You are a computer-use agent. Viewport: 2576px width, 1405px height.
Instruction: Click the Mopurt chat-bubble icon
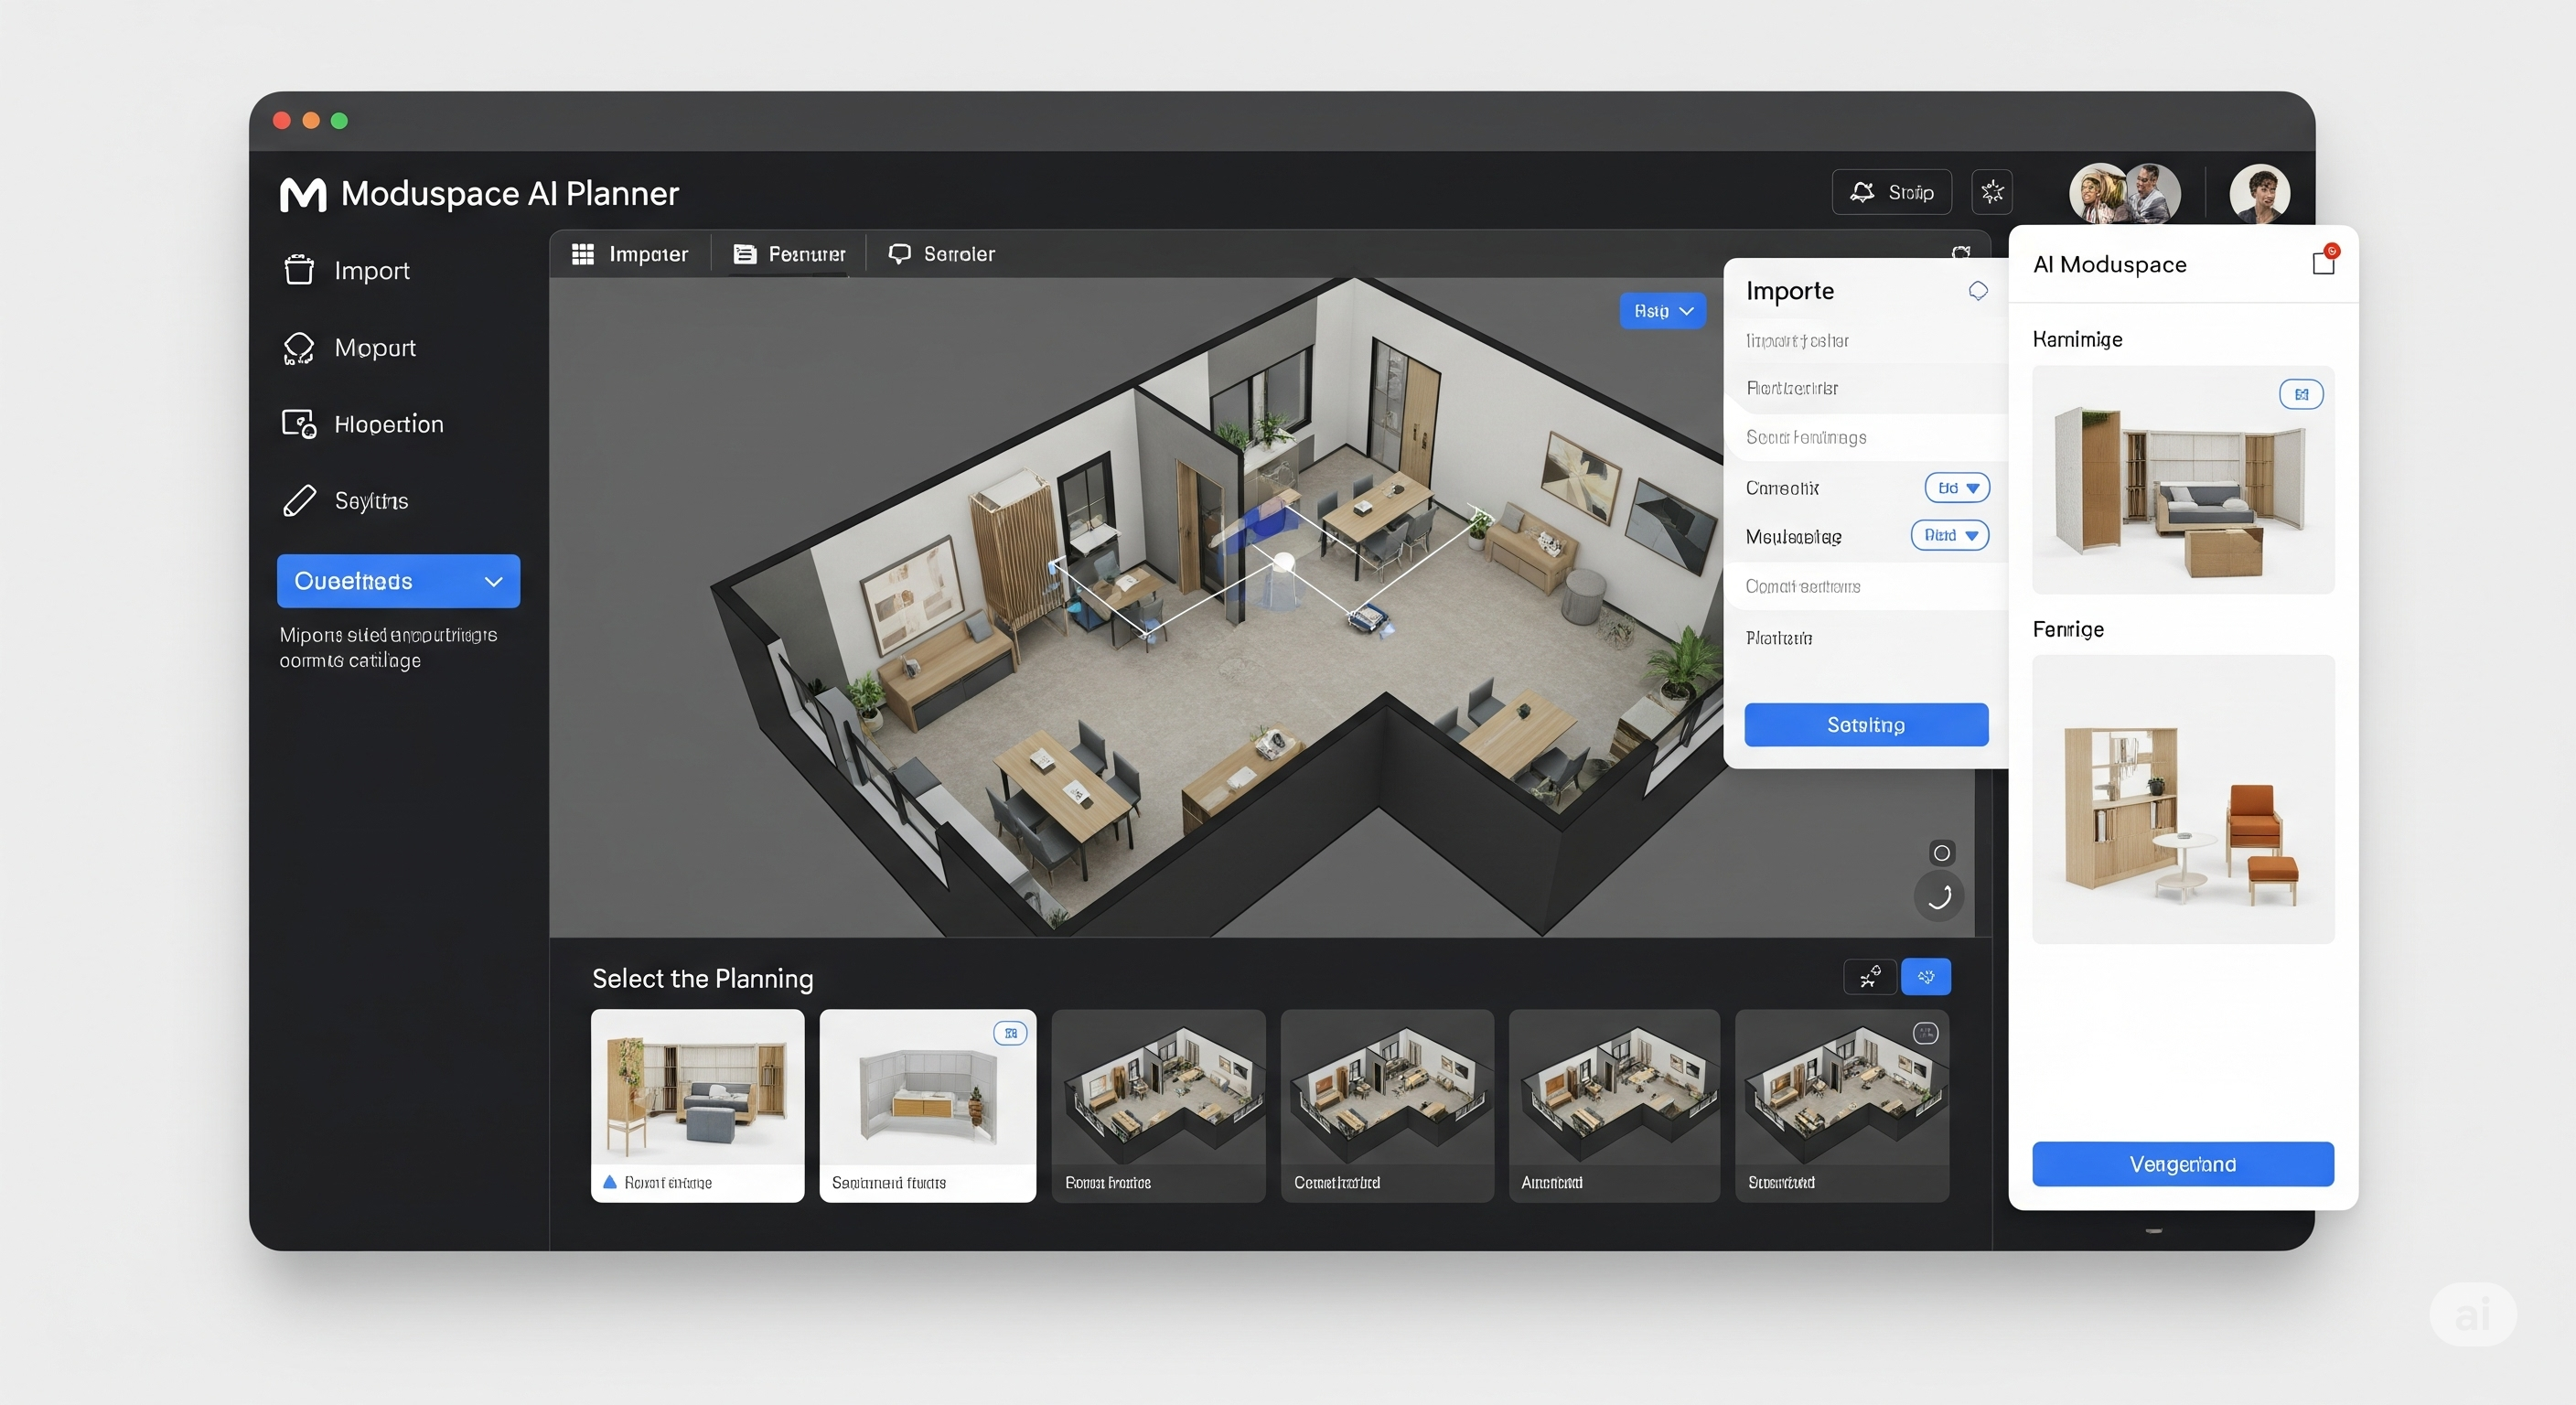[x=298, y=347]
